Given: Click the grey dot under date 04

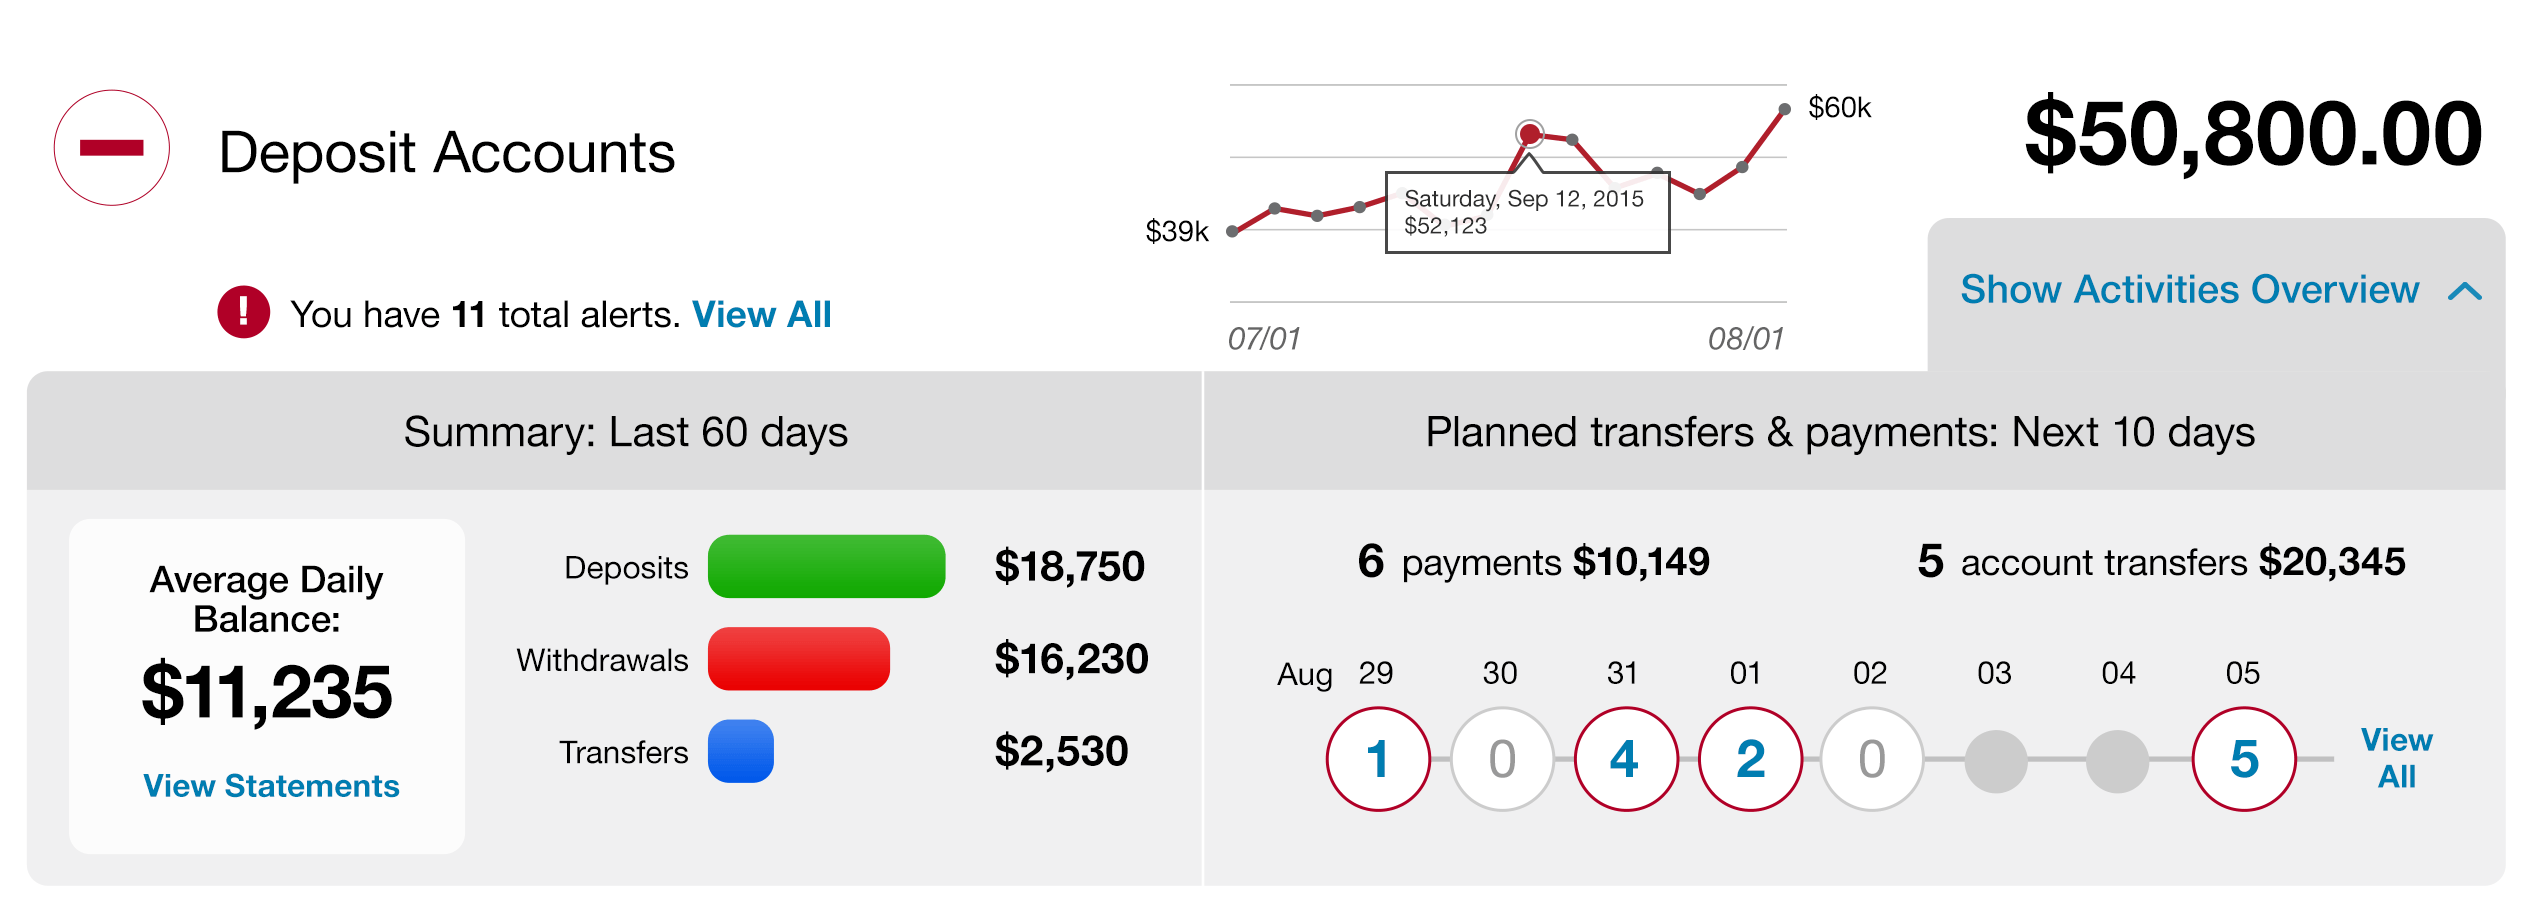Looking at the screenshot, I should pos(2117,760).
